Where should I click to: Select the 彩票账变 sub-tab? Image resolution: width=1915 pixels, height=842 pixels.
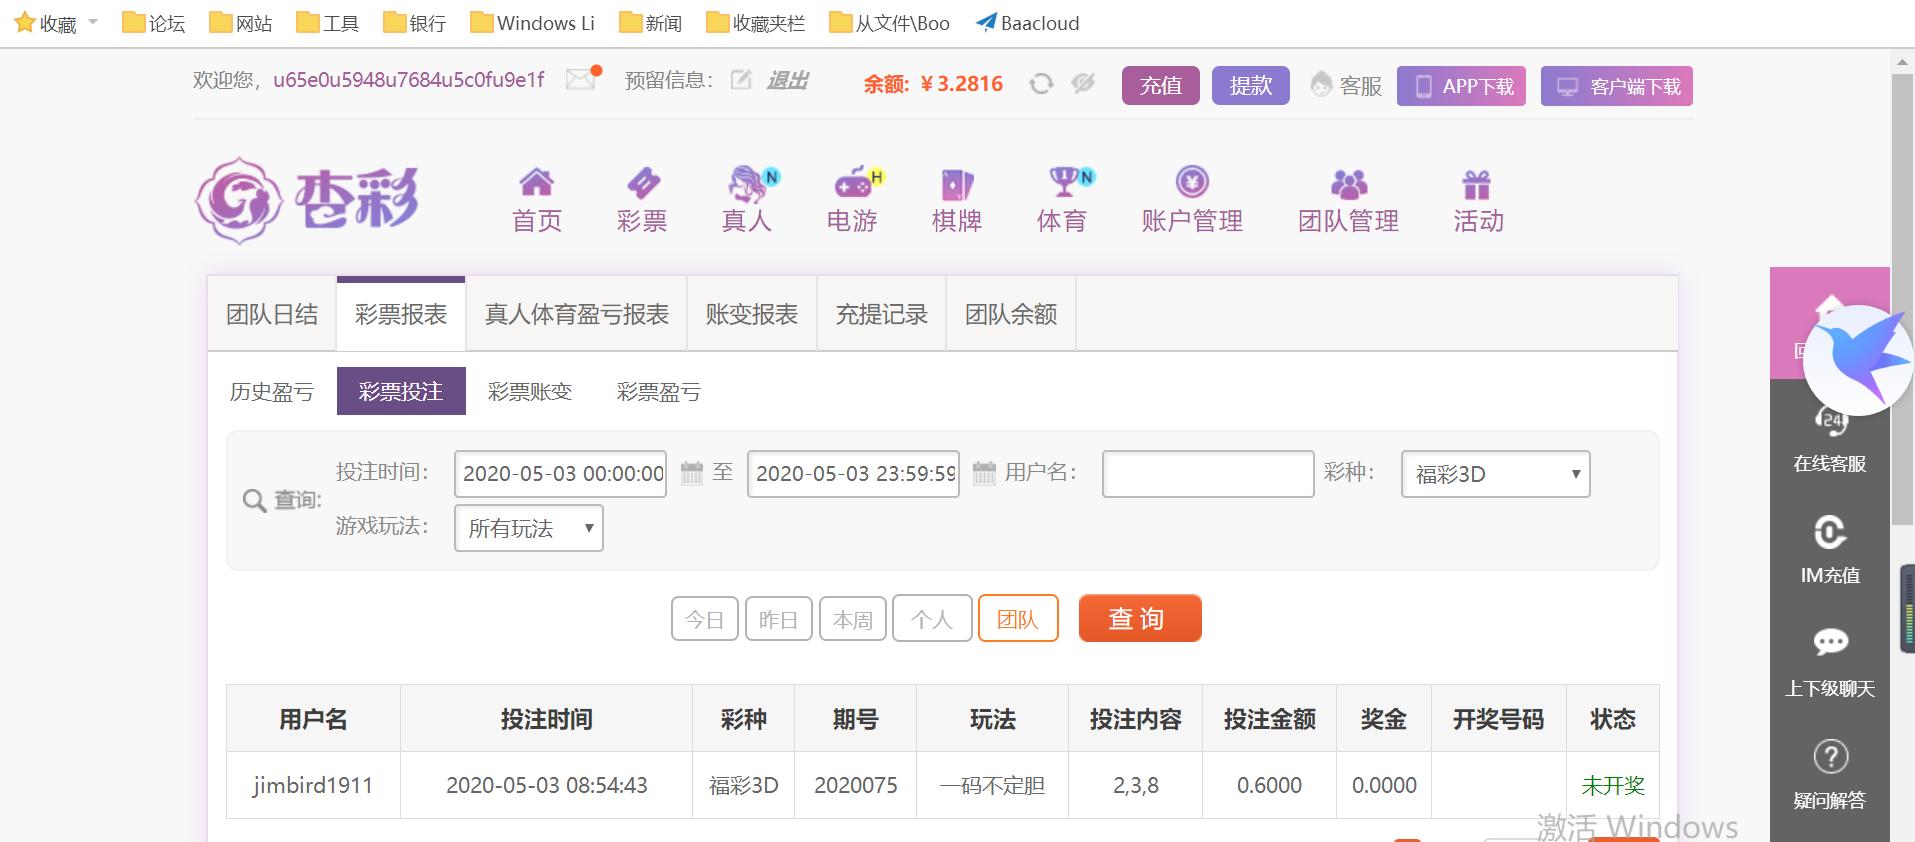530,391
